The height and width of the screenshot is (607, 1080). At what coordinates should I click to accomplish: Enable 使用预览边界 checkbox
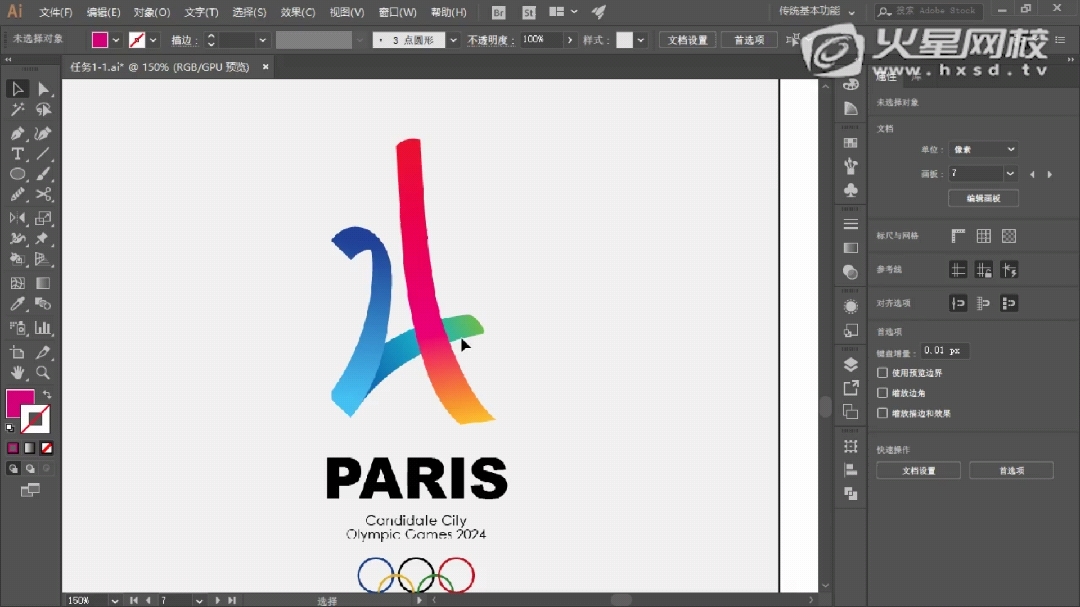[x=882, y=373]
